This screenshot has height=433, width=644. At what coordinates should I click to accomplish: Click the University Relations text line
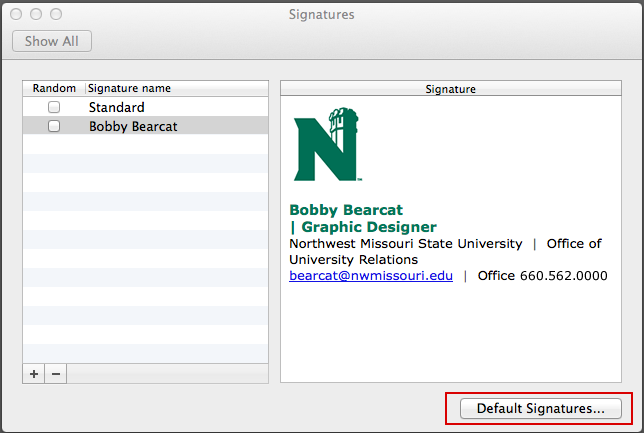click(x=353, y=260)
